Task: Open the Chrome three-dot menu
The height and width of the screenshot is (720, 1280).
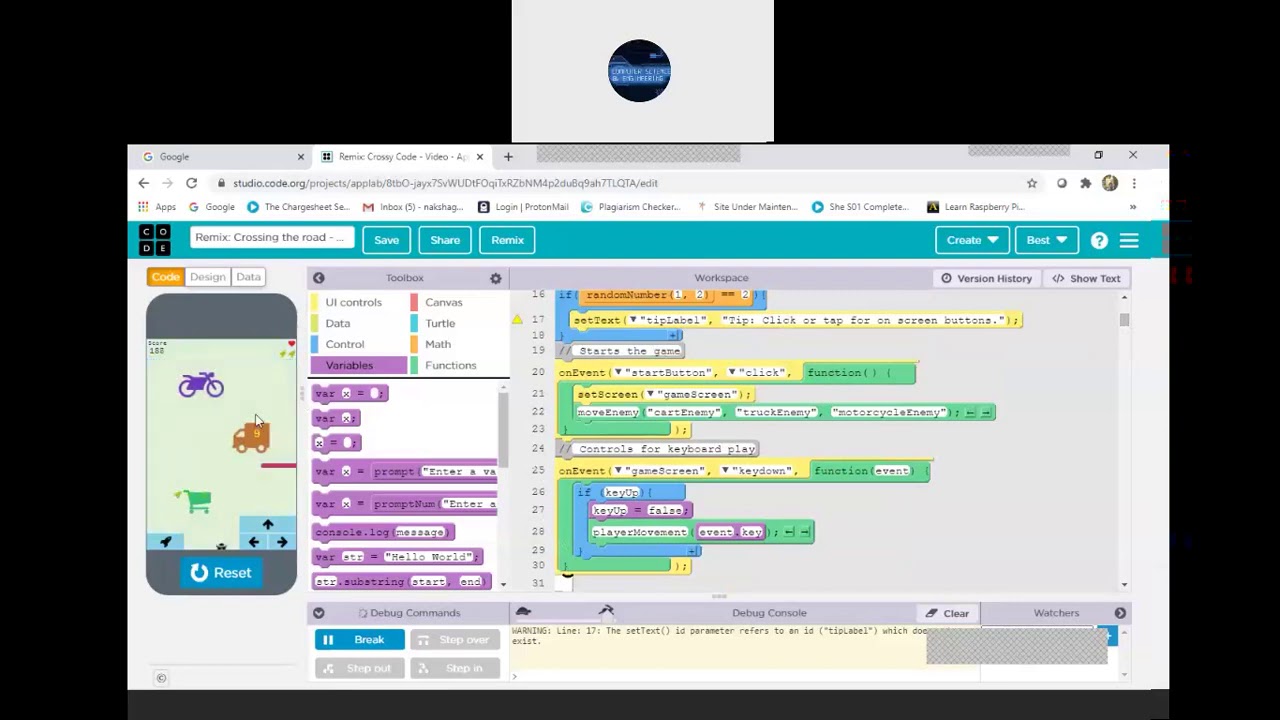Action: [x=1134, y=183]
